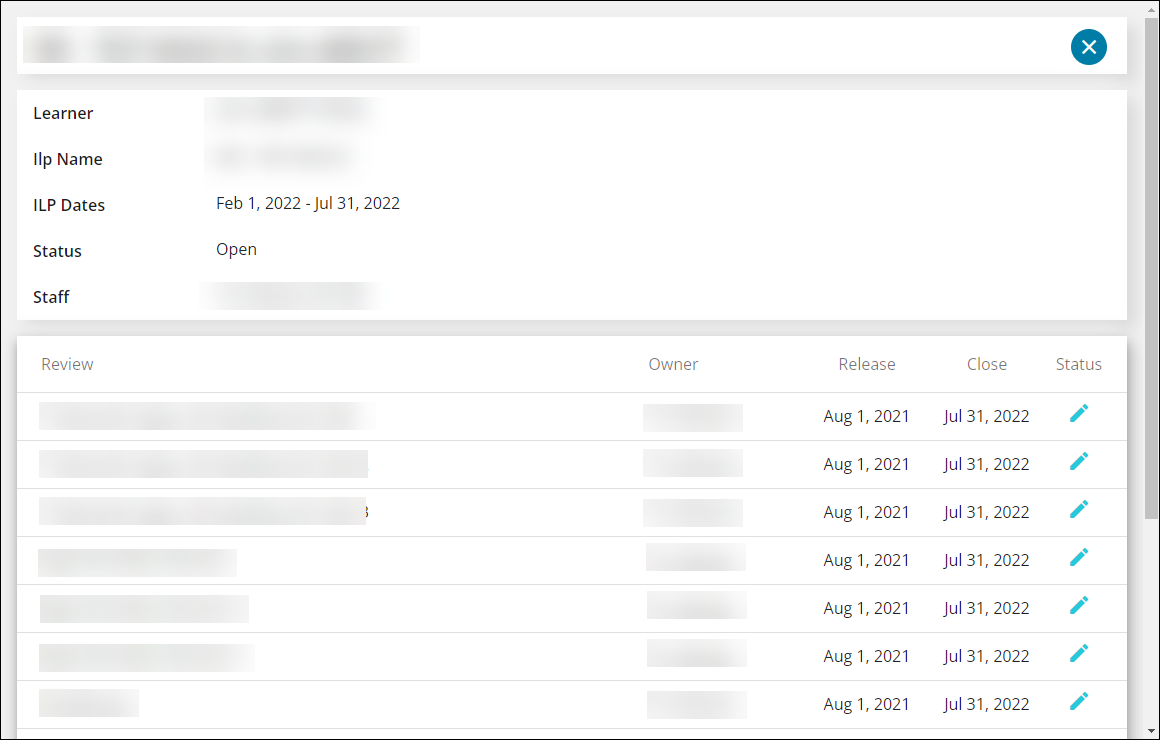Click the edit pencil on the fifth review row
1160x740 pixels.
(x=1079, y=605)
